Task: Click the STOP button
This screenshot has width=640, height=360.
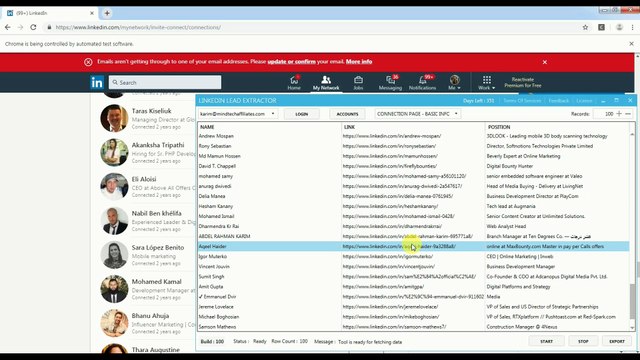Action: click(x=583, y=341)
